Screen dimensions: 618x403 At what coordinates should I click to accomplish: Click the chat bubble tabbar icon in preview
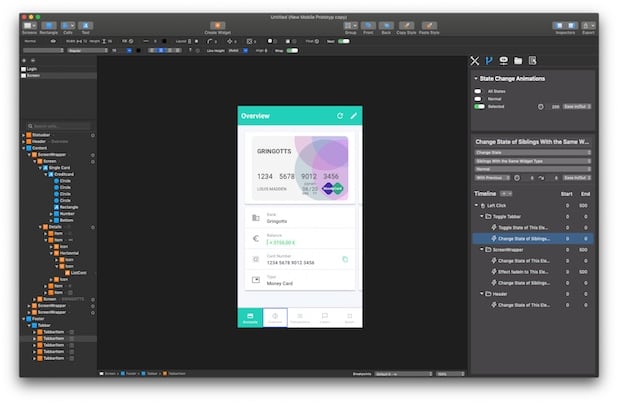[325, 318]
